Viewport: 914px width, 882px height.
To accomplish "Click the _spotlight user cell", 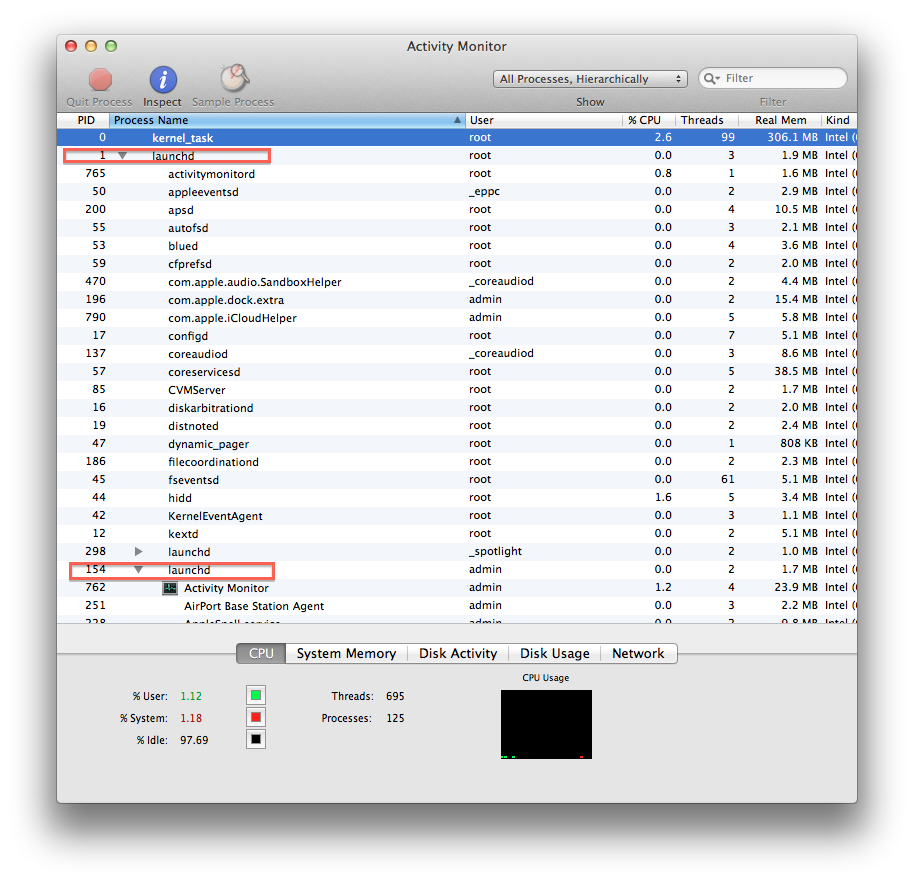I will tap(495, 551).
